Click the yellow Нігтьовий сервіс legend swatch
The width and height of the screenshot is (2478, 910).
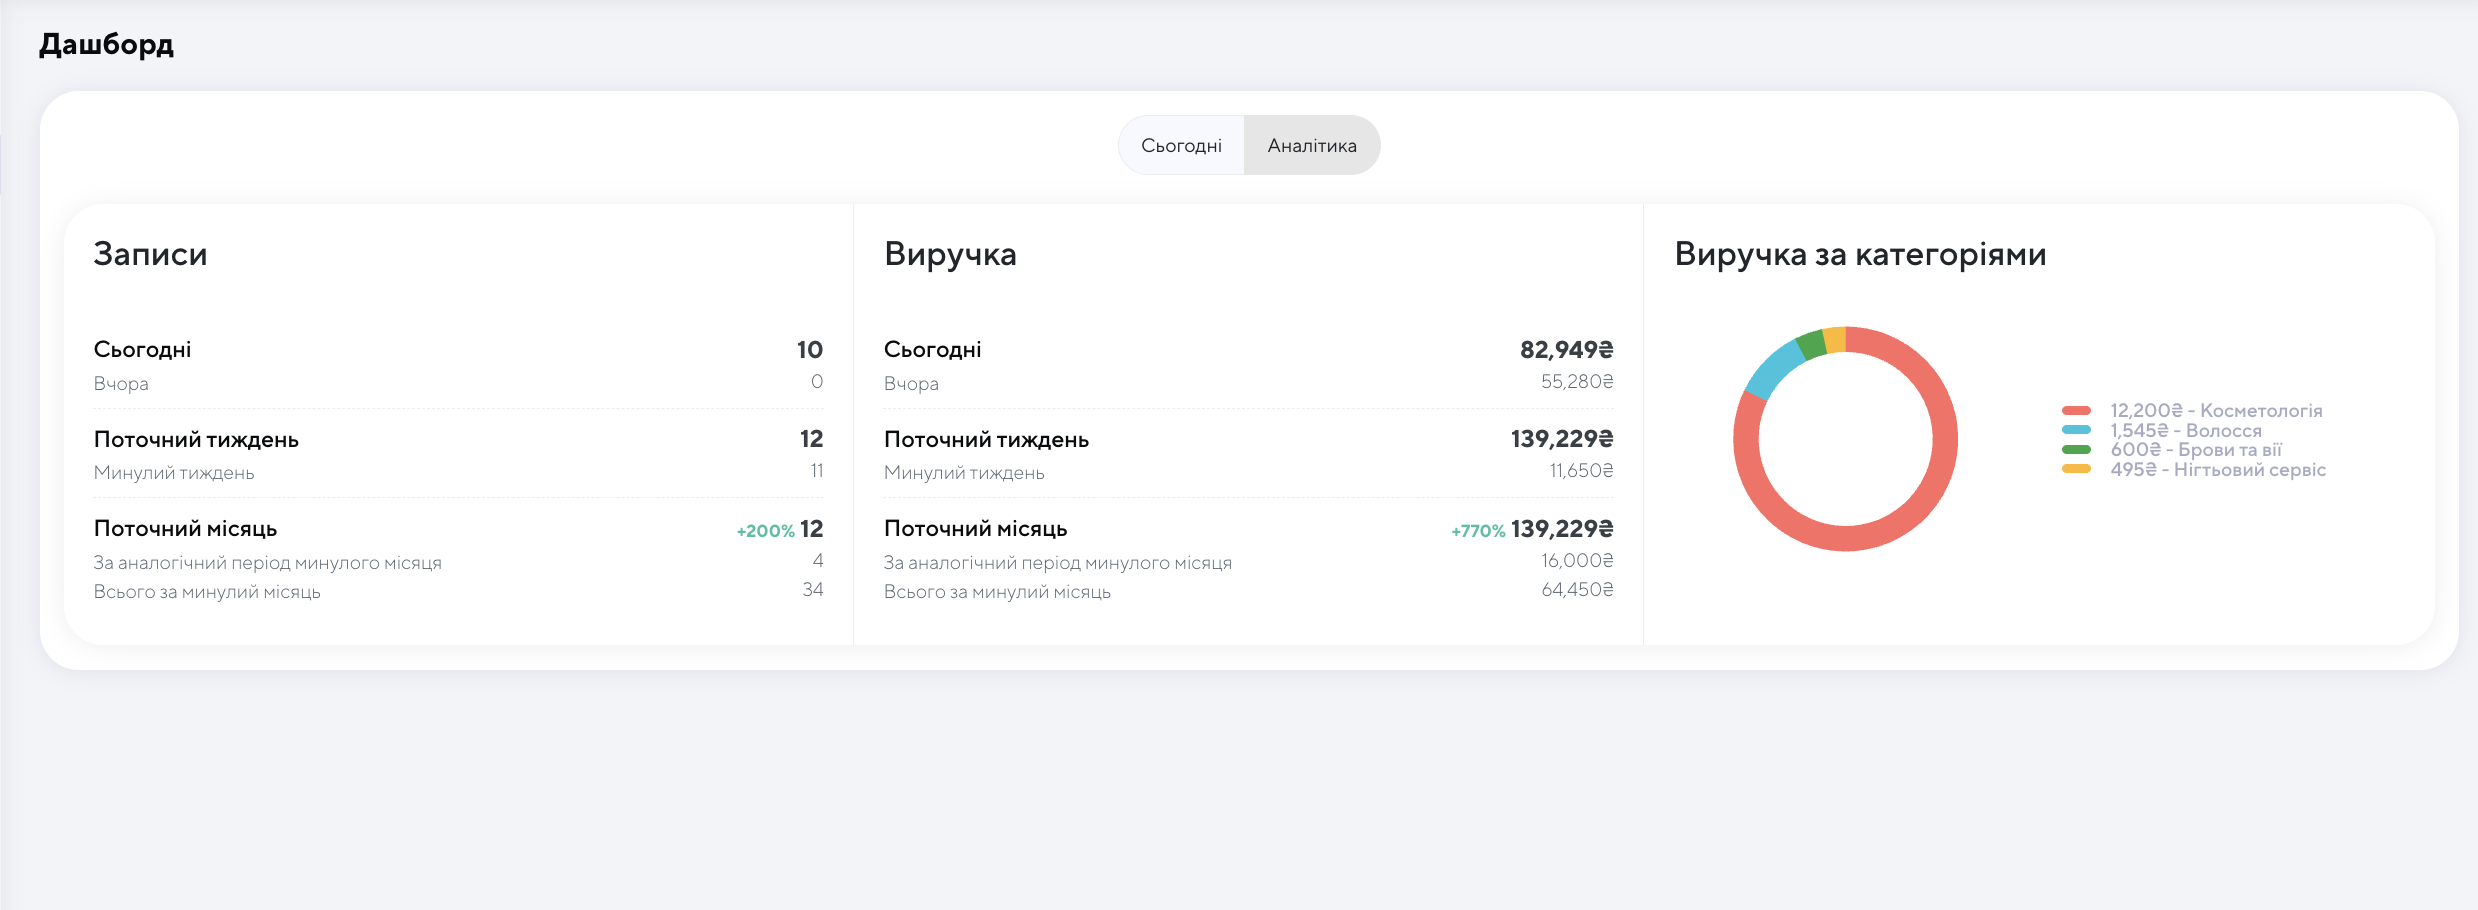[x=2076, y=469]
